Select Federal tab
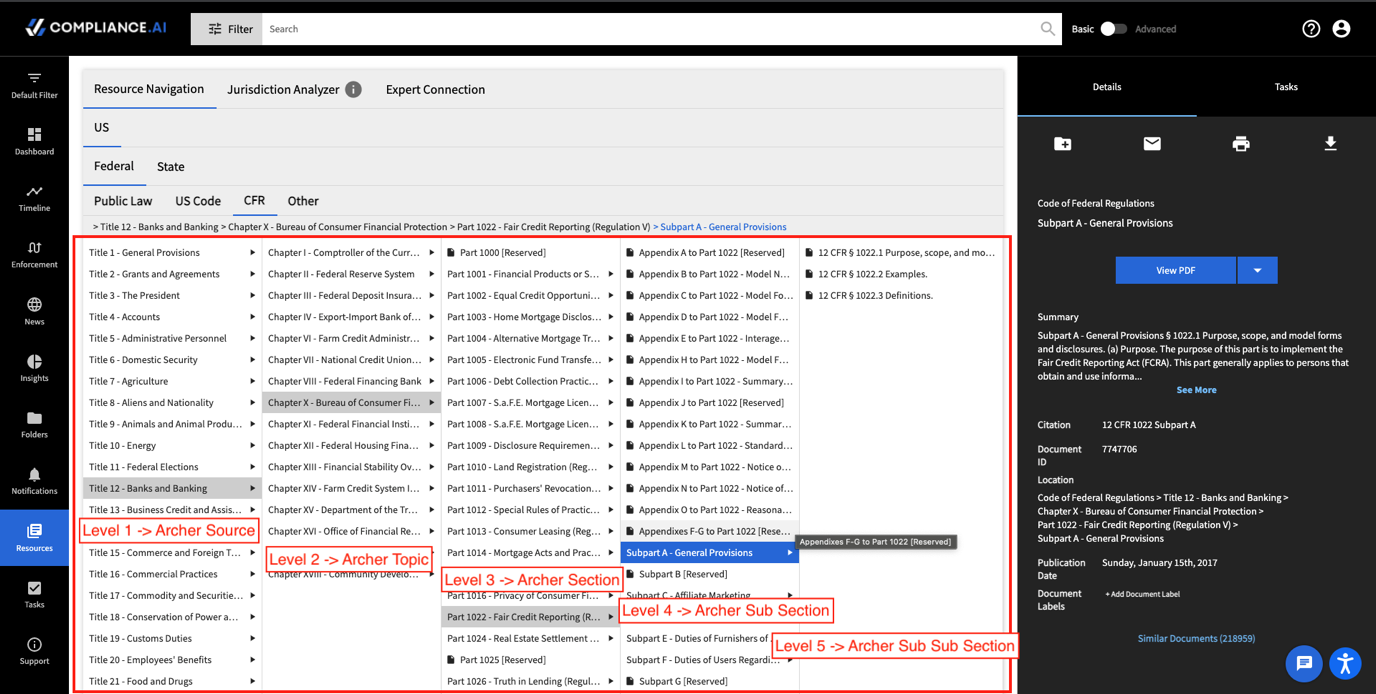 114,166
